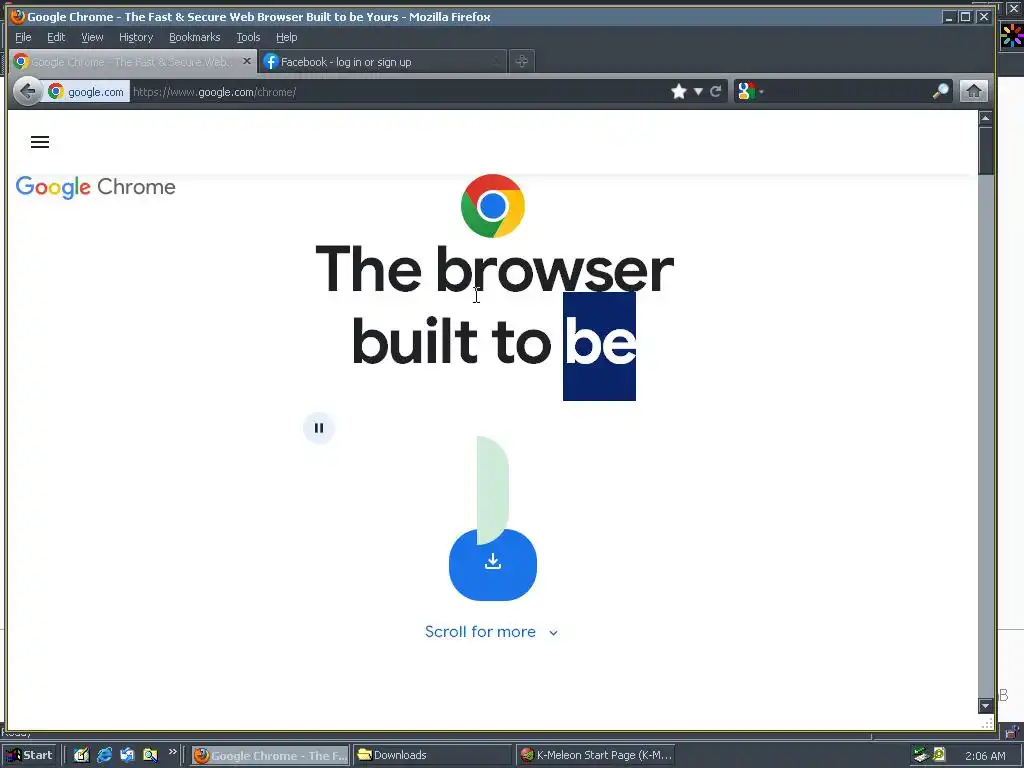Open the Windows Start menu
Image resolution: width=1024 pixels, height=768 pixels.
(29, 755)
